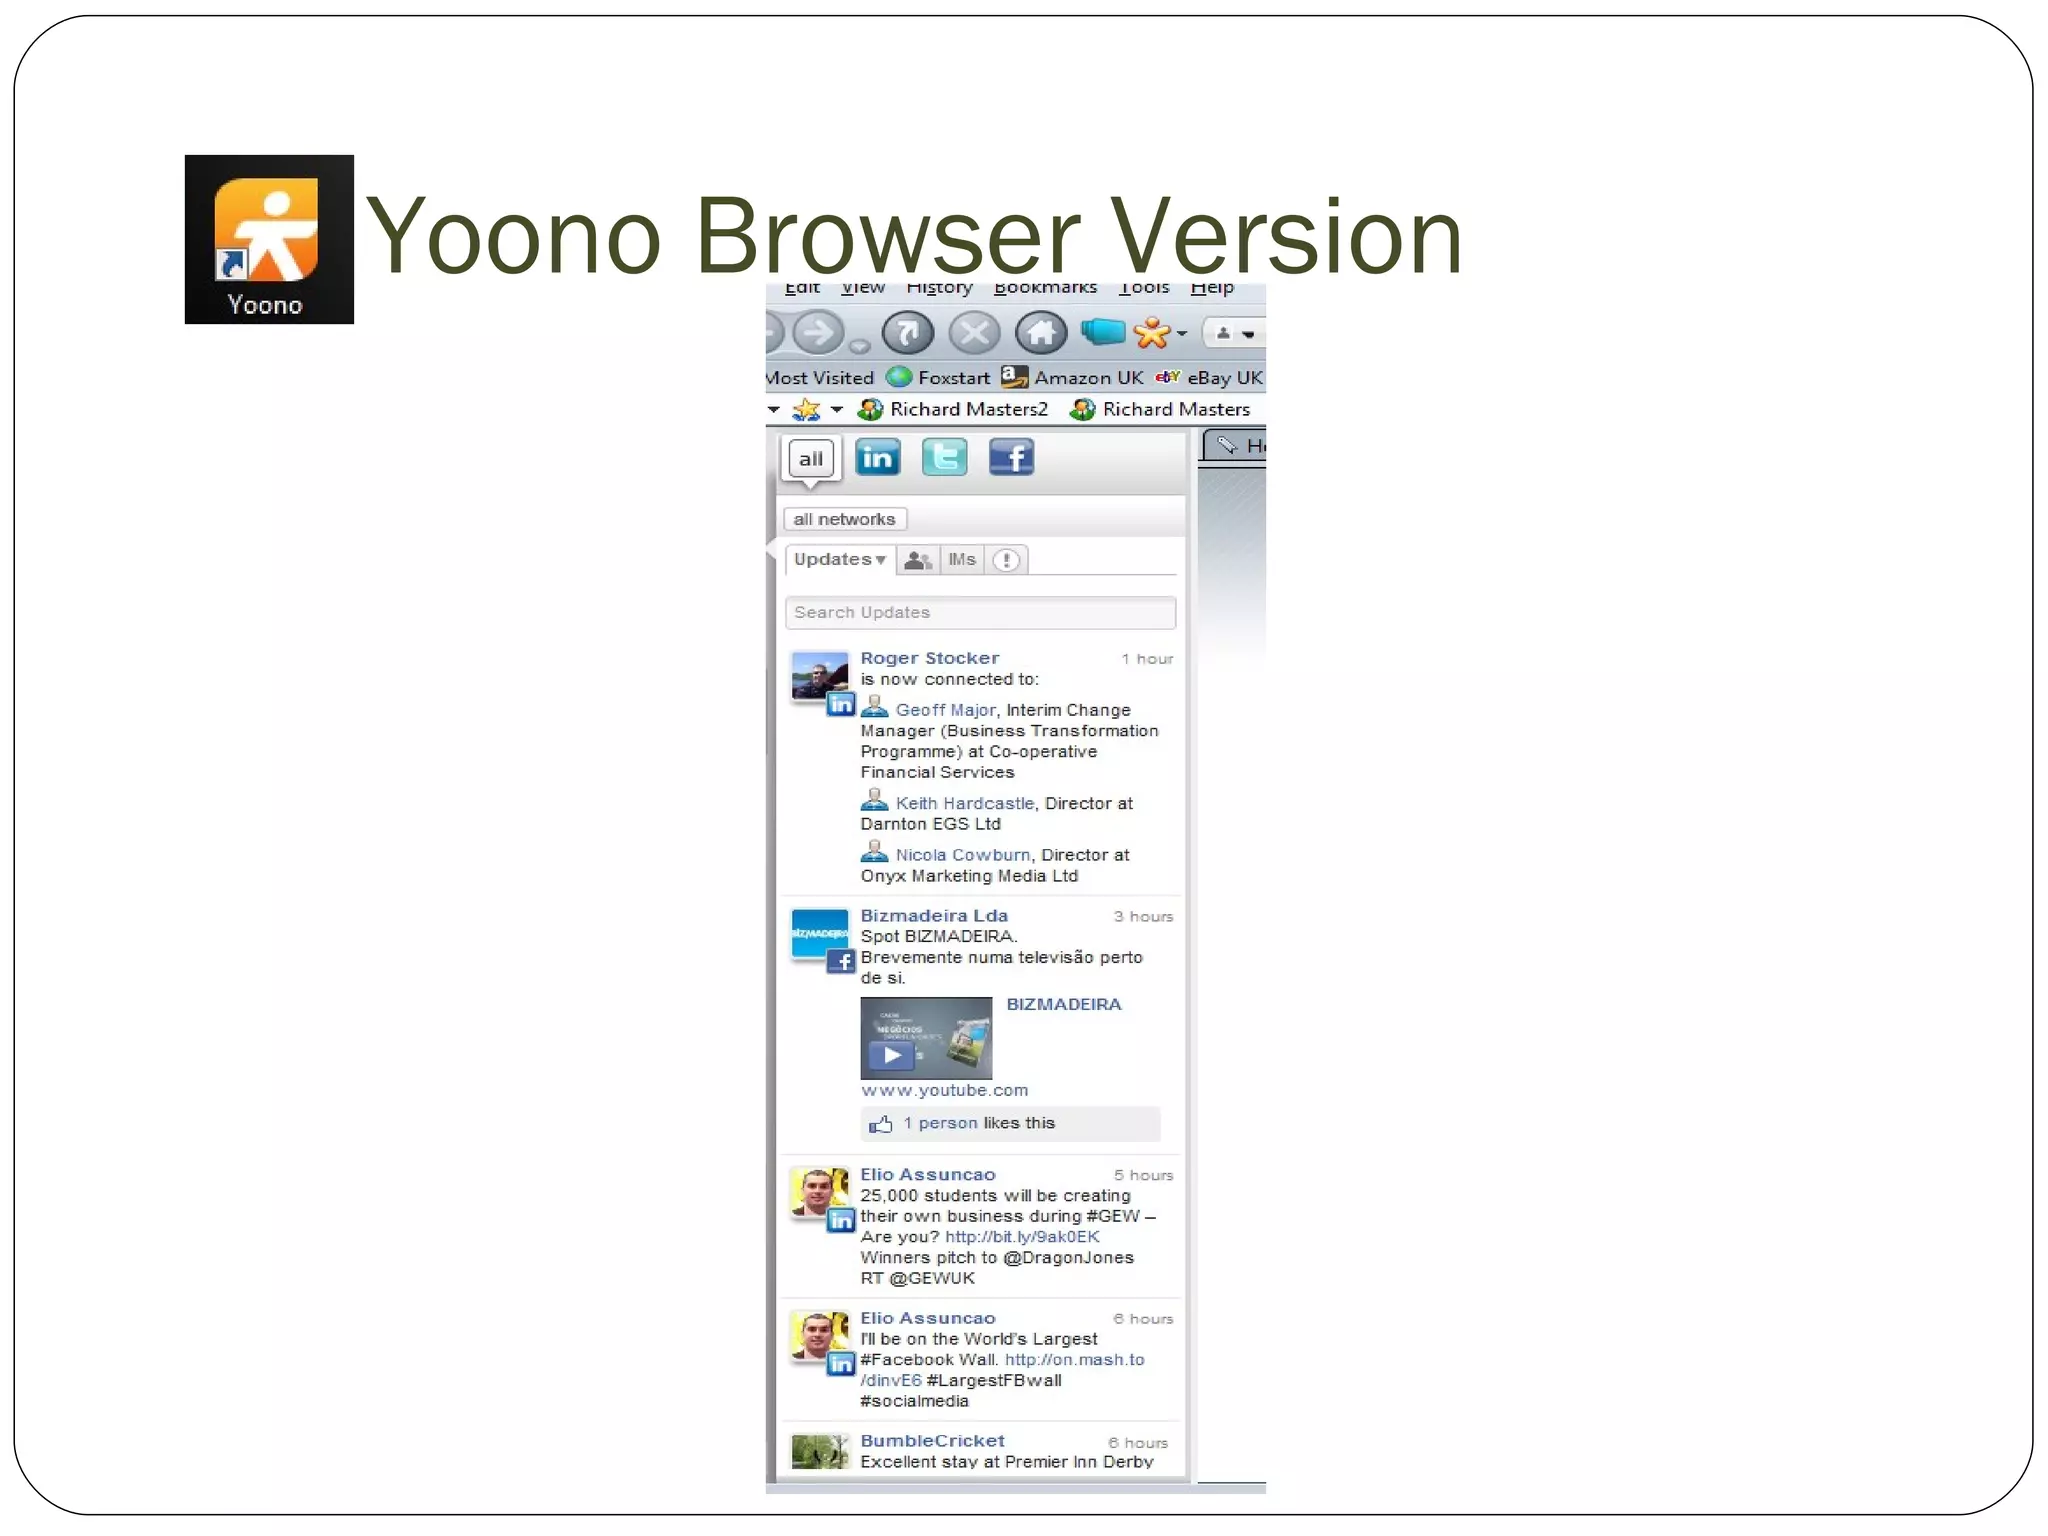Play the BIZMADEIRA video thumbnail
2048x1536 pixels.
click(x=926, y=1038)
